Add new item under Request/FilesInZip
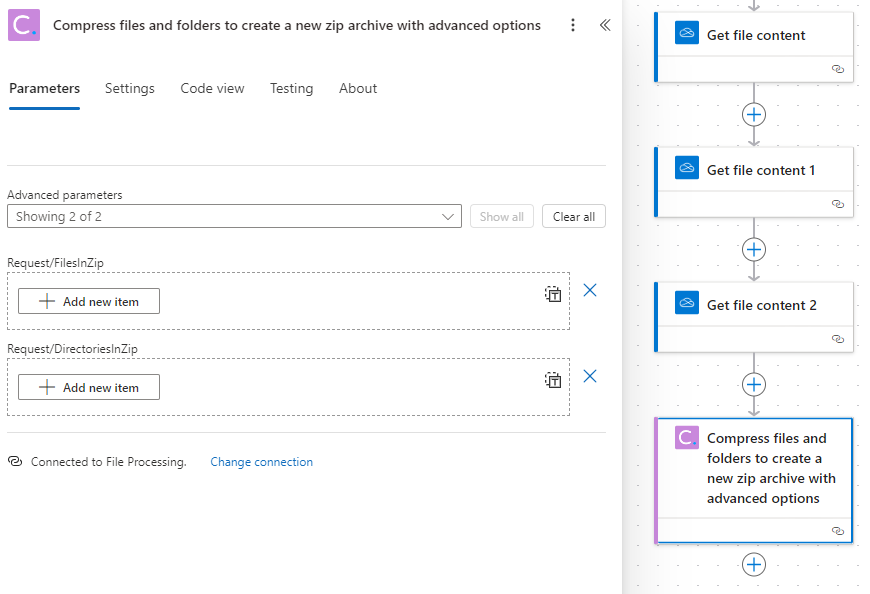The height and width of the screenshot is (594, 870). tap(89, 301)
